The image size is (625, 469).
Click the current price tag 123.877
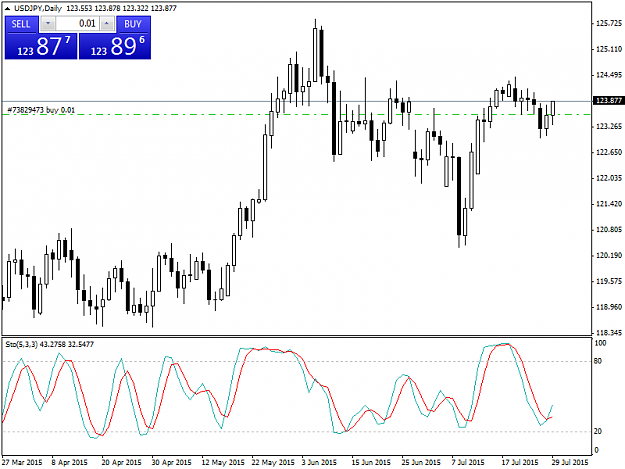(x=608, y=100)
